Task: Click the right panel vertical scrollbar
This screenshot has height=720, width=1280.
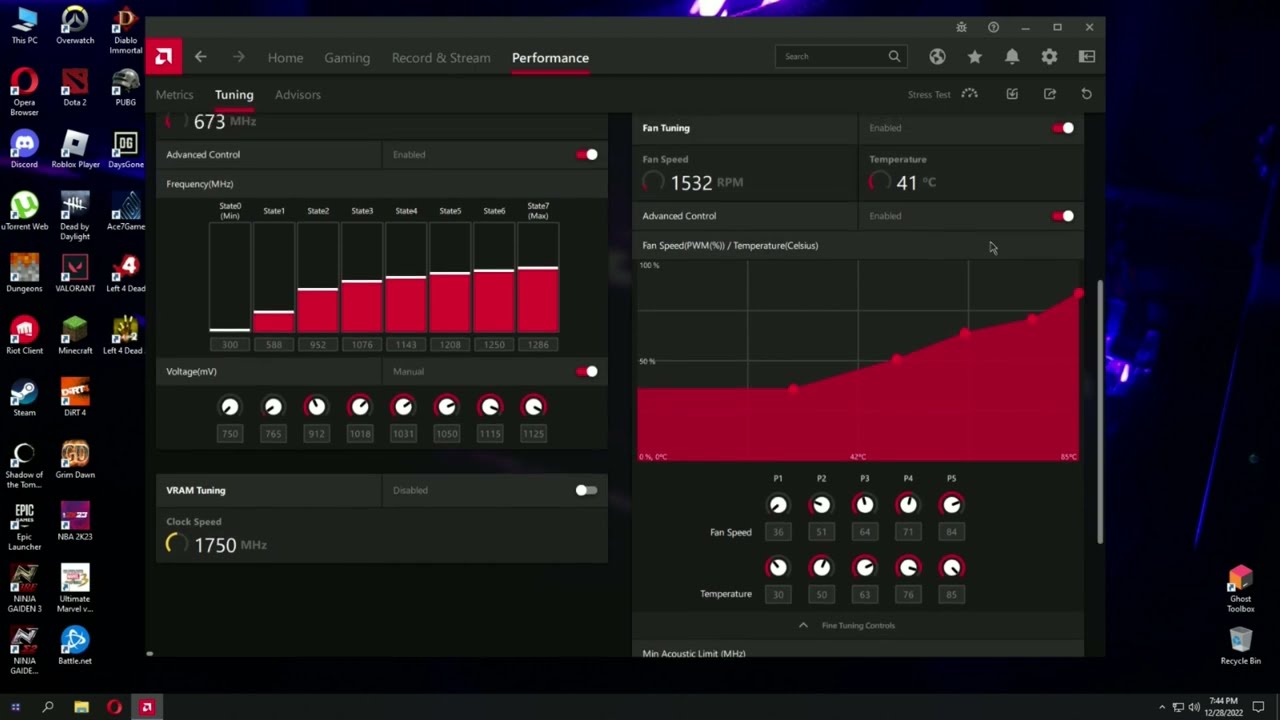Action: (1100, 411)
